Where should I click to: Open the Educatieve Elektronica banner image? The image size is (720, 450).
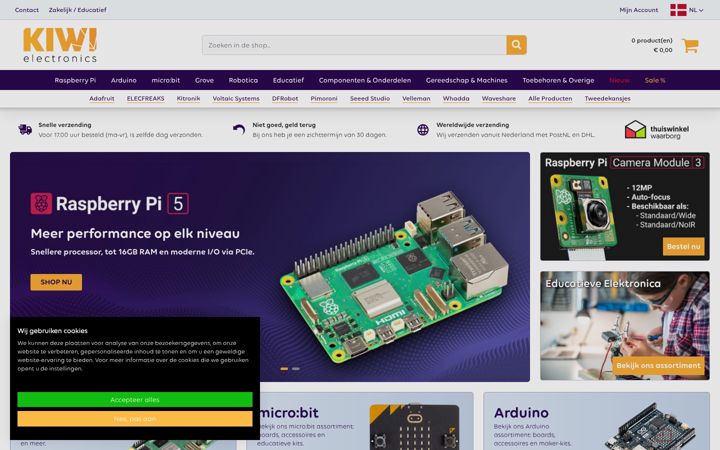coord(624,326)
